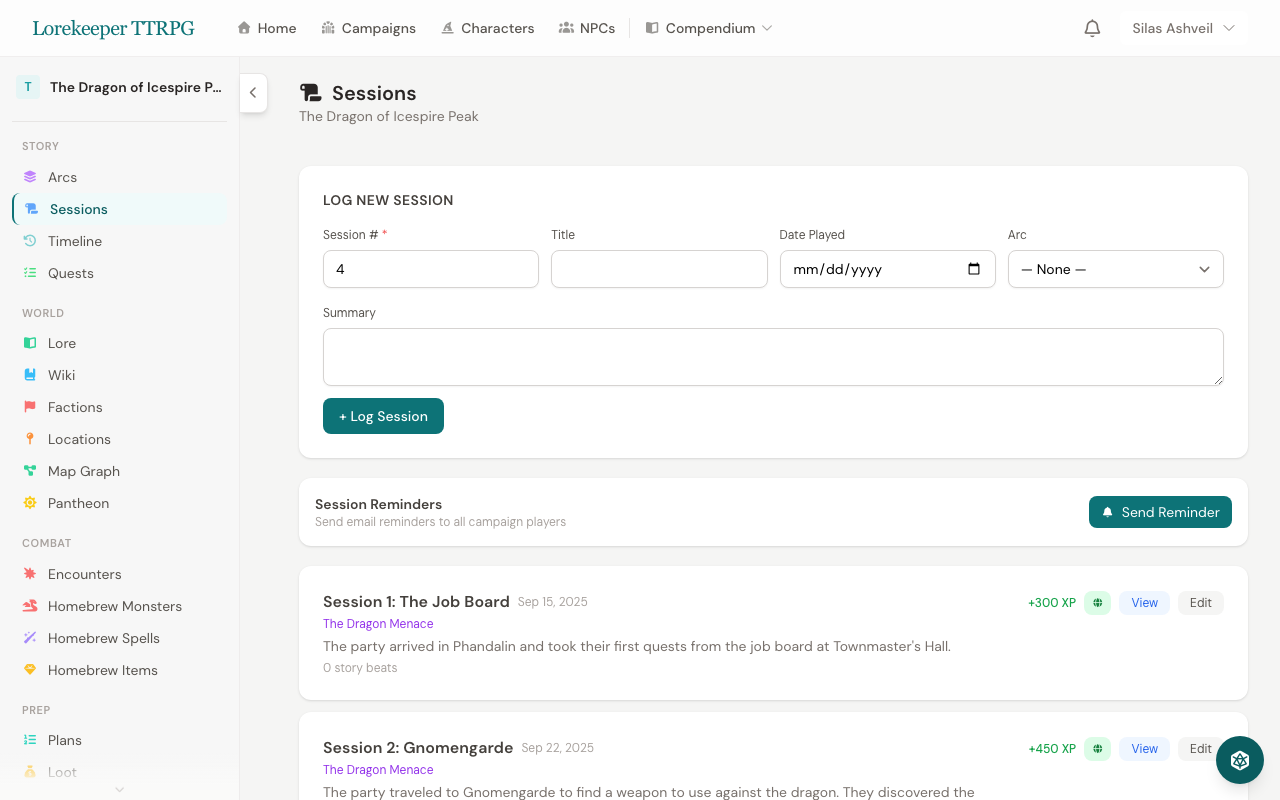Open Homebrew Spells
This screenshot has width=1280, height=800.
pos(101,637)
